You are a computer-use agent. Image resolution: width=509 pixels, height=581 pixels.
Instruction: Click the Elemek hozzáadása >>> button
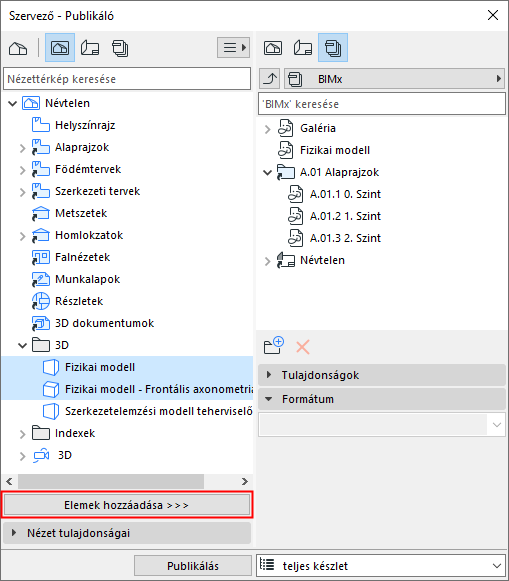pyautogui.click(x=127, y=505)
